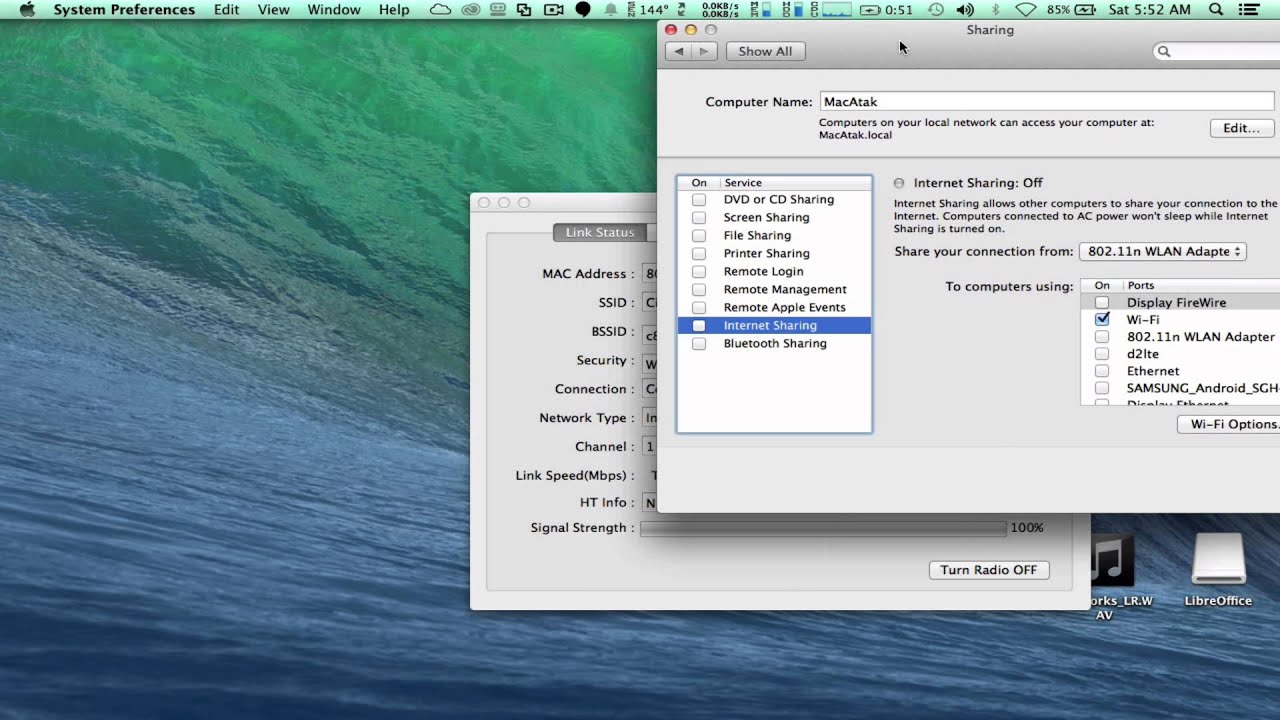
Task: Select Remote Login service name
Action: (x=763, y=272)
